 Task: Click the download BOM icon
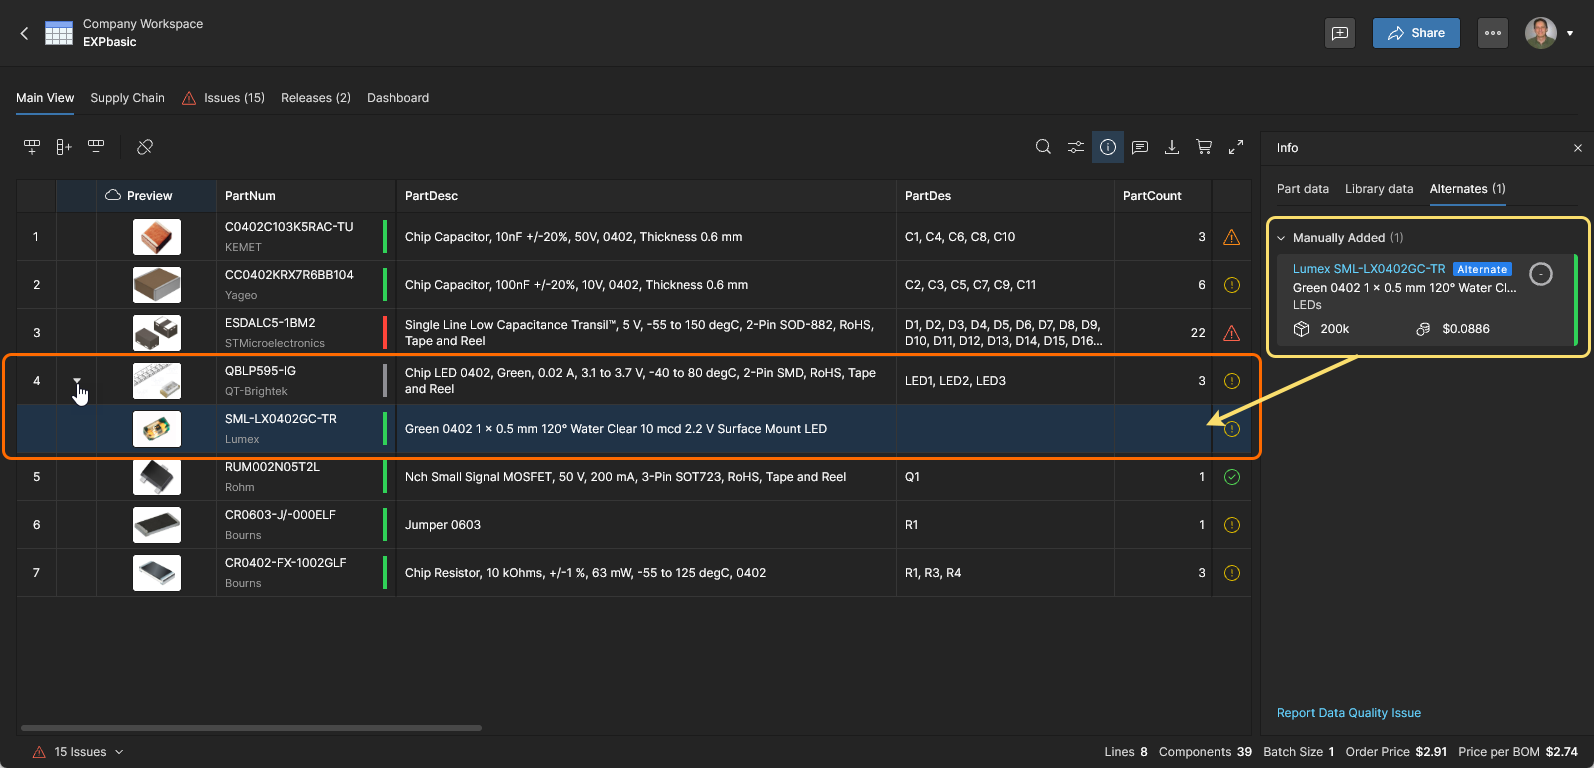[1172, 147]
